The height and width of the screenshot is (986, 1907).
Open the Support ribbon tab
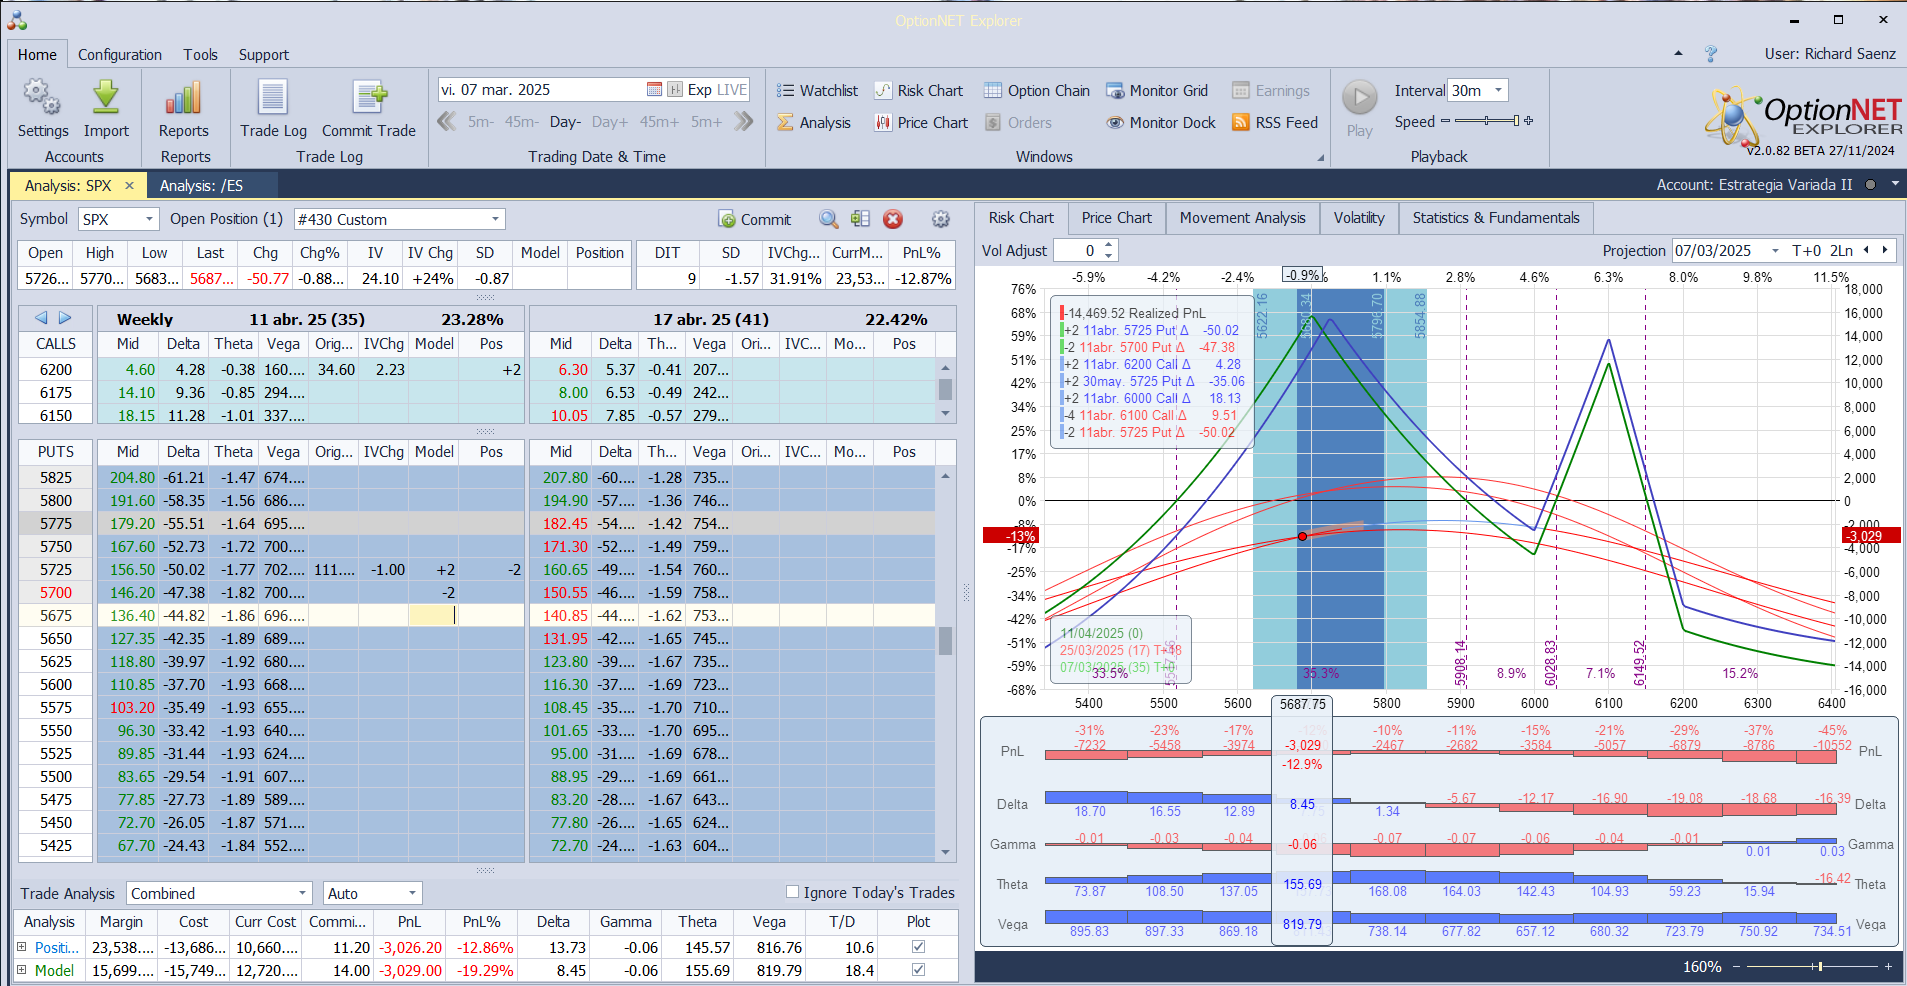coord(264,55)
